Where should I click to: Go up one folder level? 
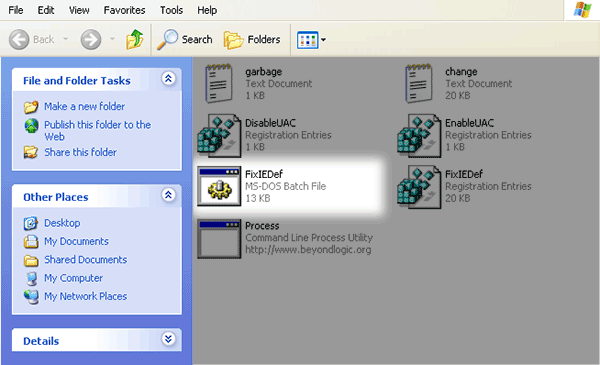click(x=135, y=39)
